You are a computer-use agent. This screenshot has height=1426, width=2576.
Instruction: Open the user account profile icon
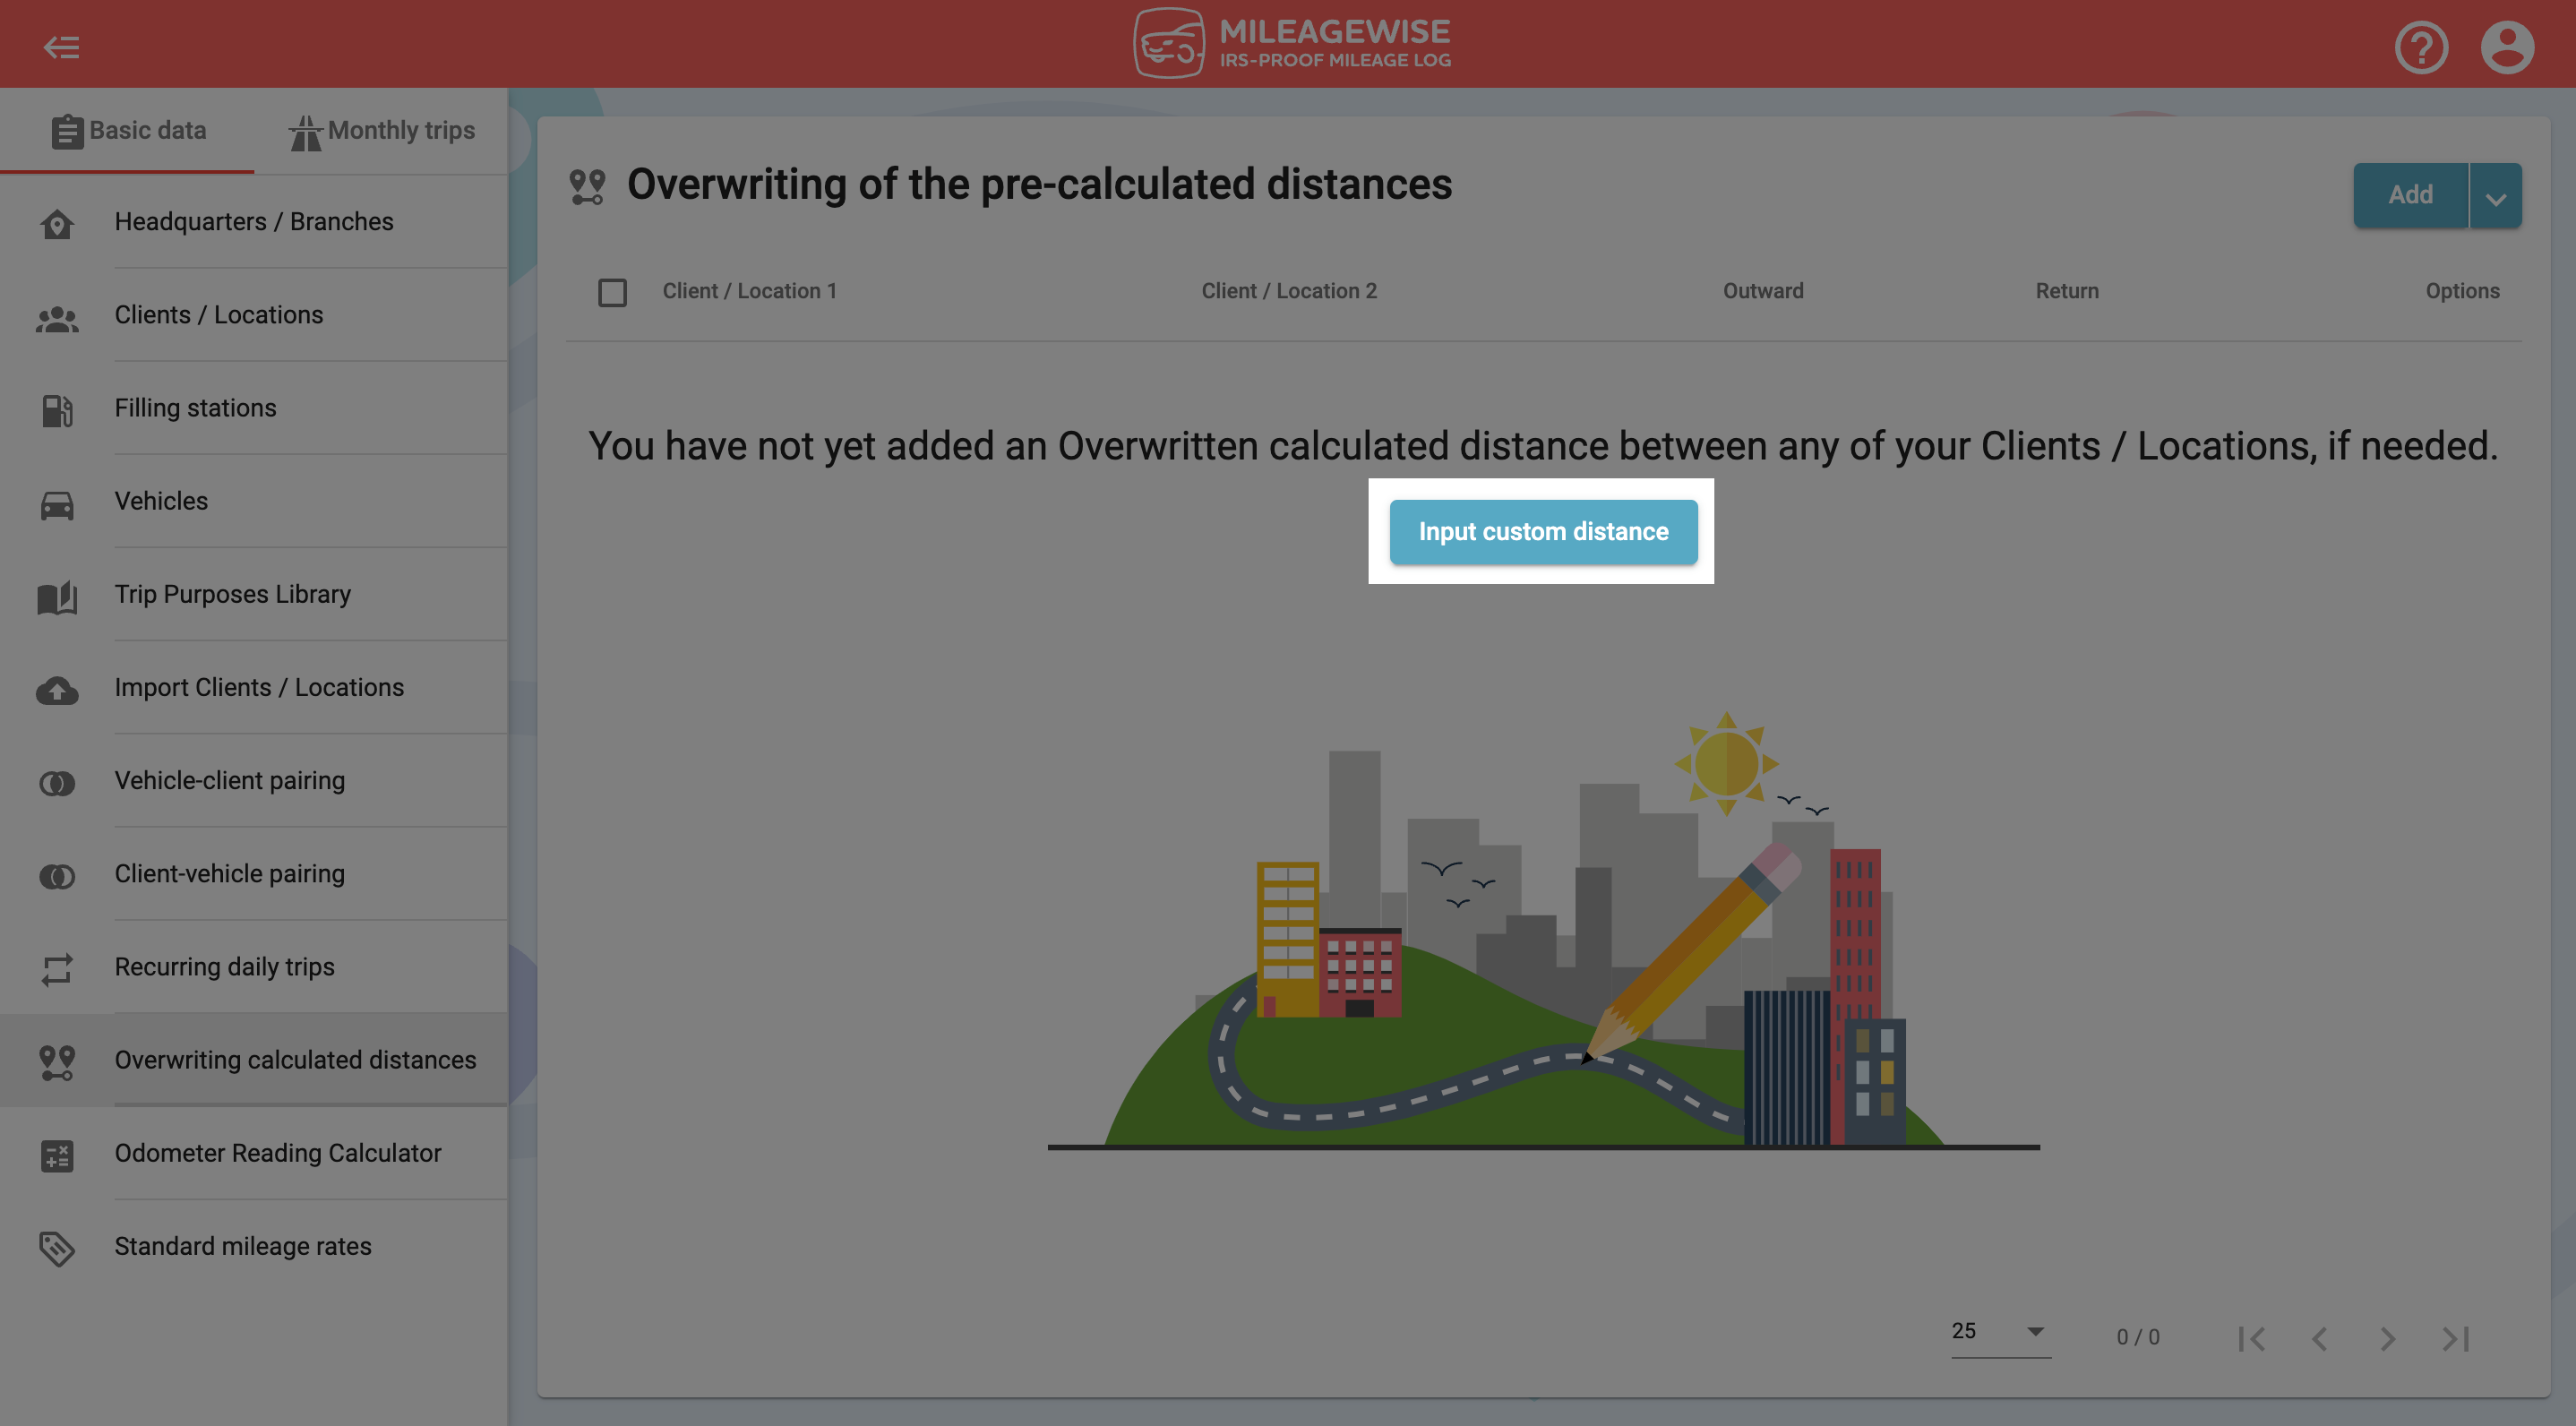[x=2507, y=47]
